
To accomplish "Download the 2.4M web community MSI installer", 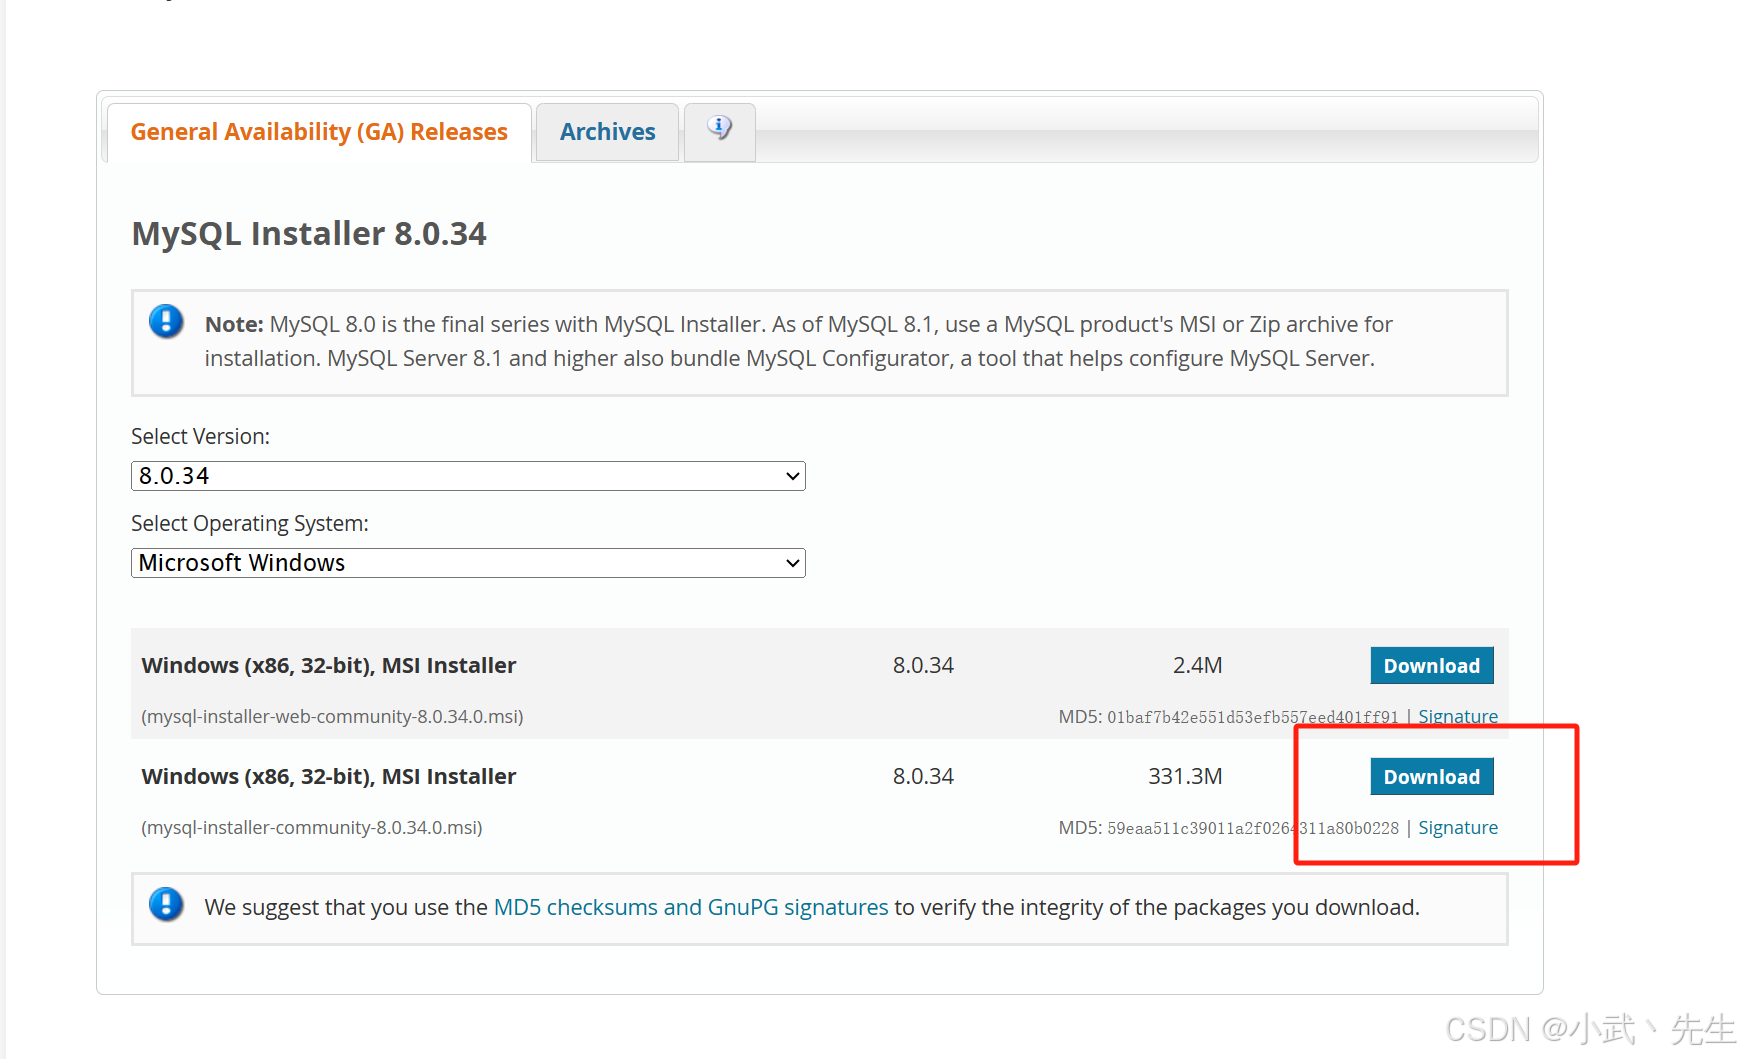I will pos(1431,666).
